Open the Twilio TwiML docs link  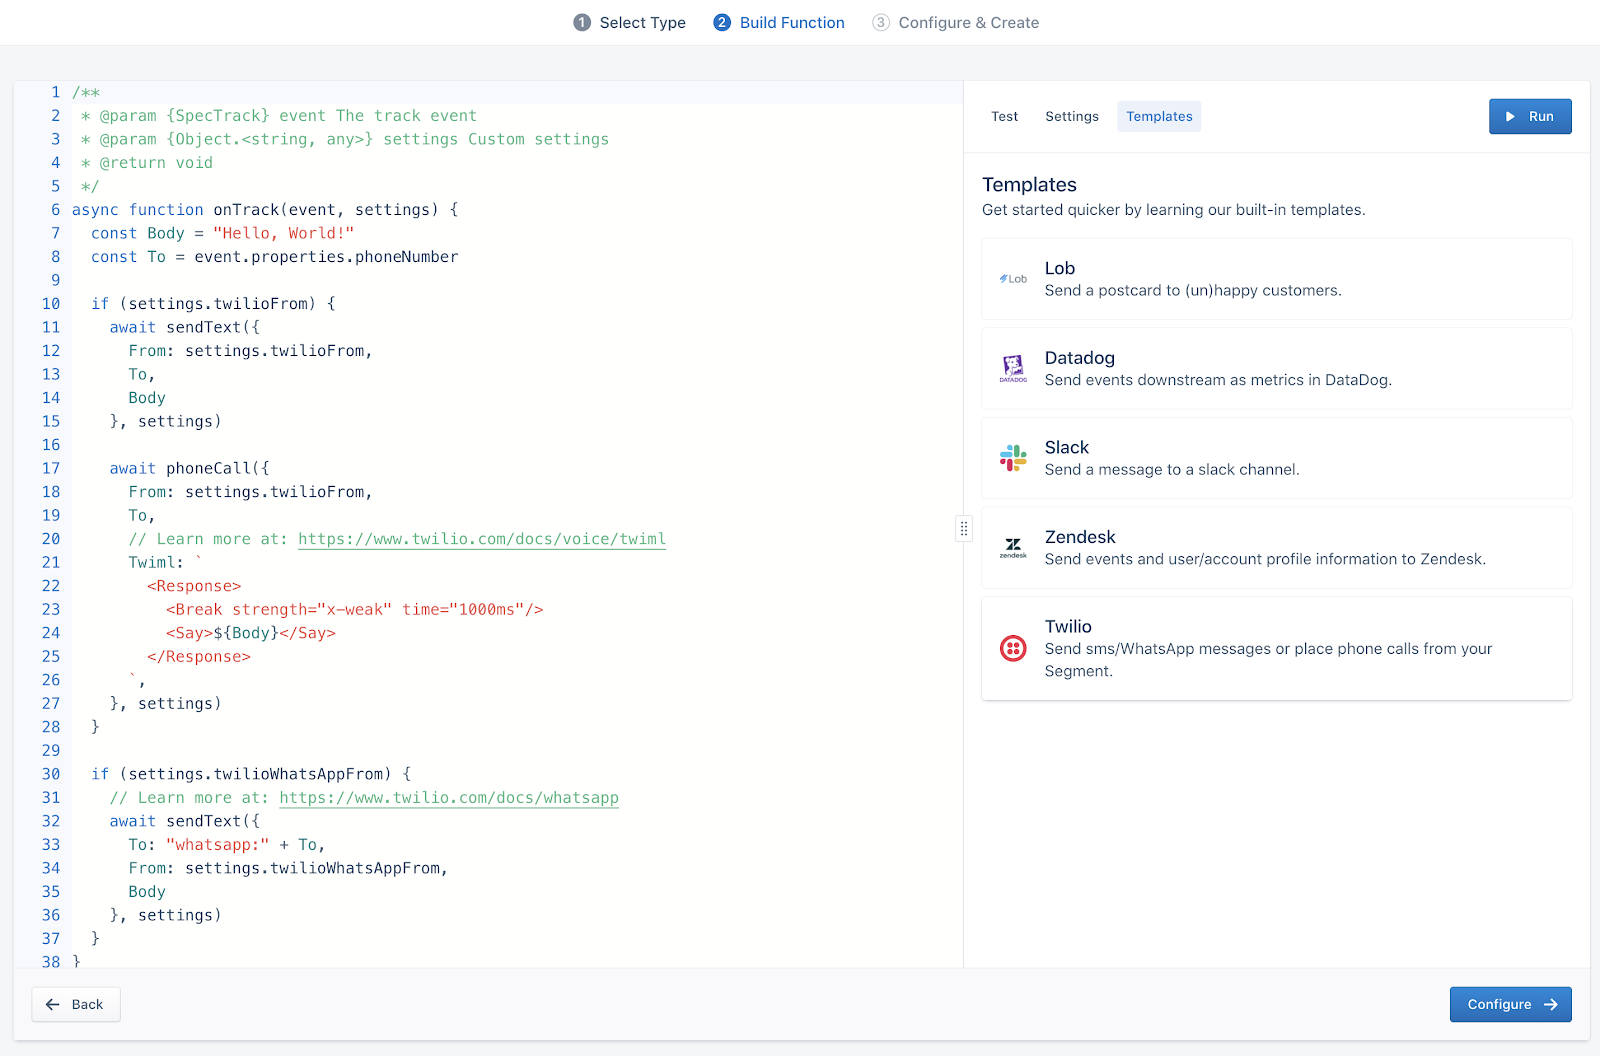pos(481,539)
